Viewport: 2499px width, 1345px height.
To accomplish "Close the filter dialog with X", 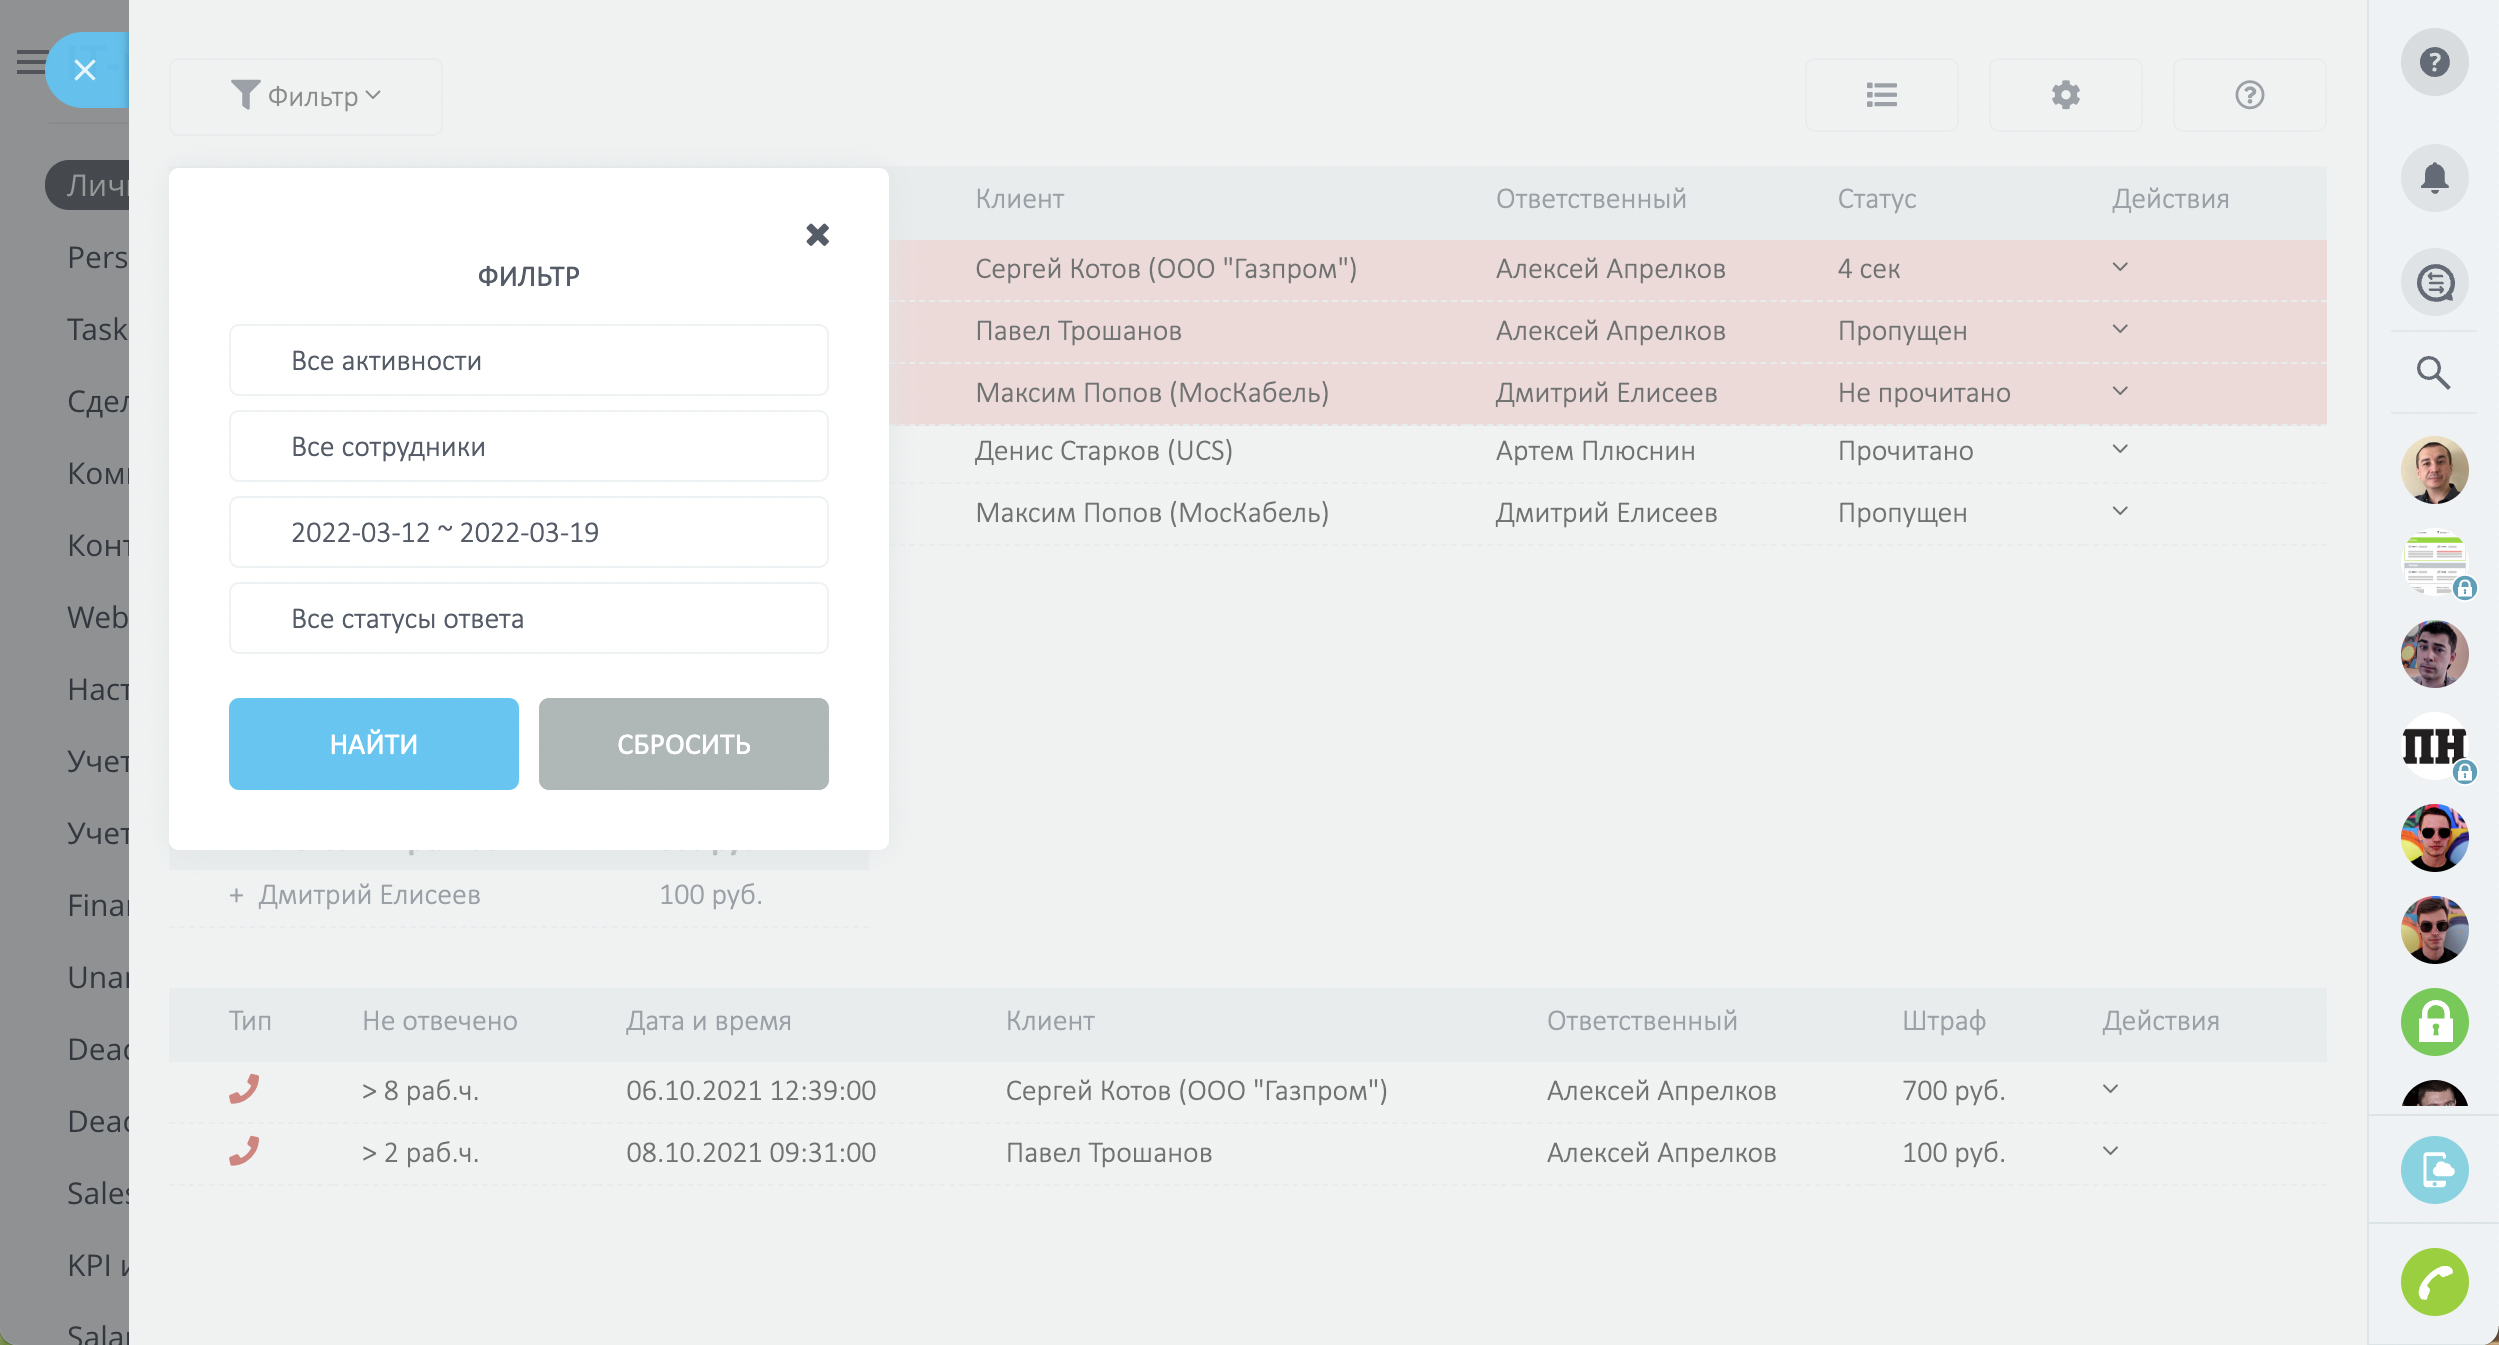I will pyautogui.click(x=817, y=235).
